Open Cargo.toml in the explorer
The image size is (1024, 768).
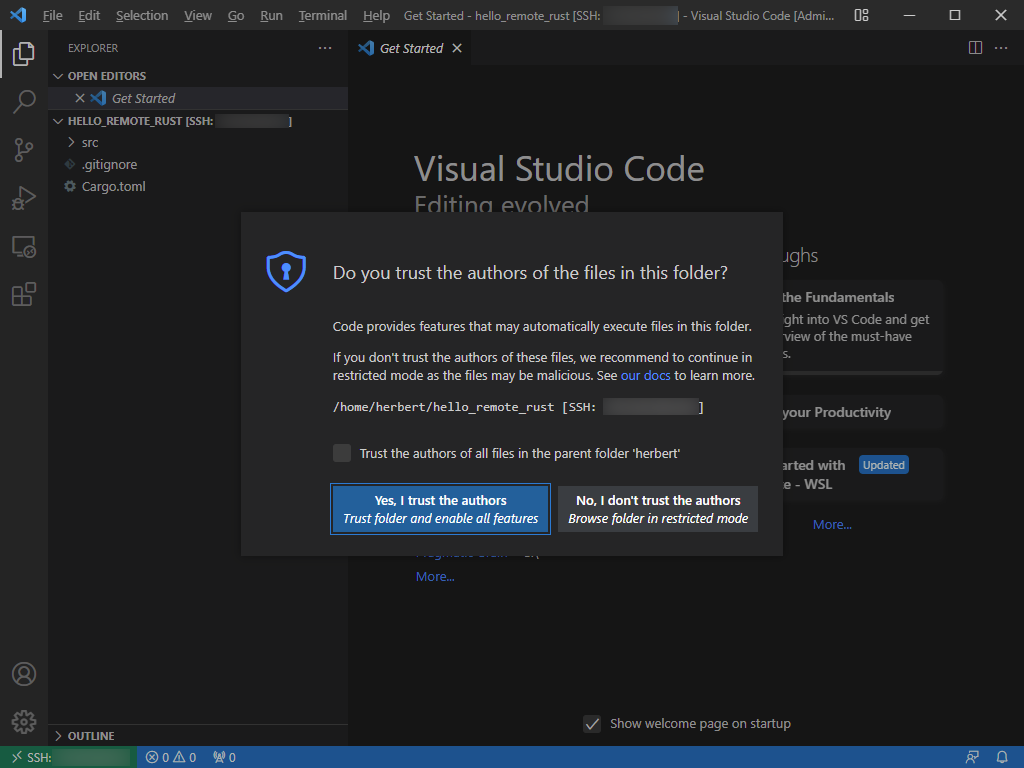click(x=113, y=186)
